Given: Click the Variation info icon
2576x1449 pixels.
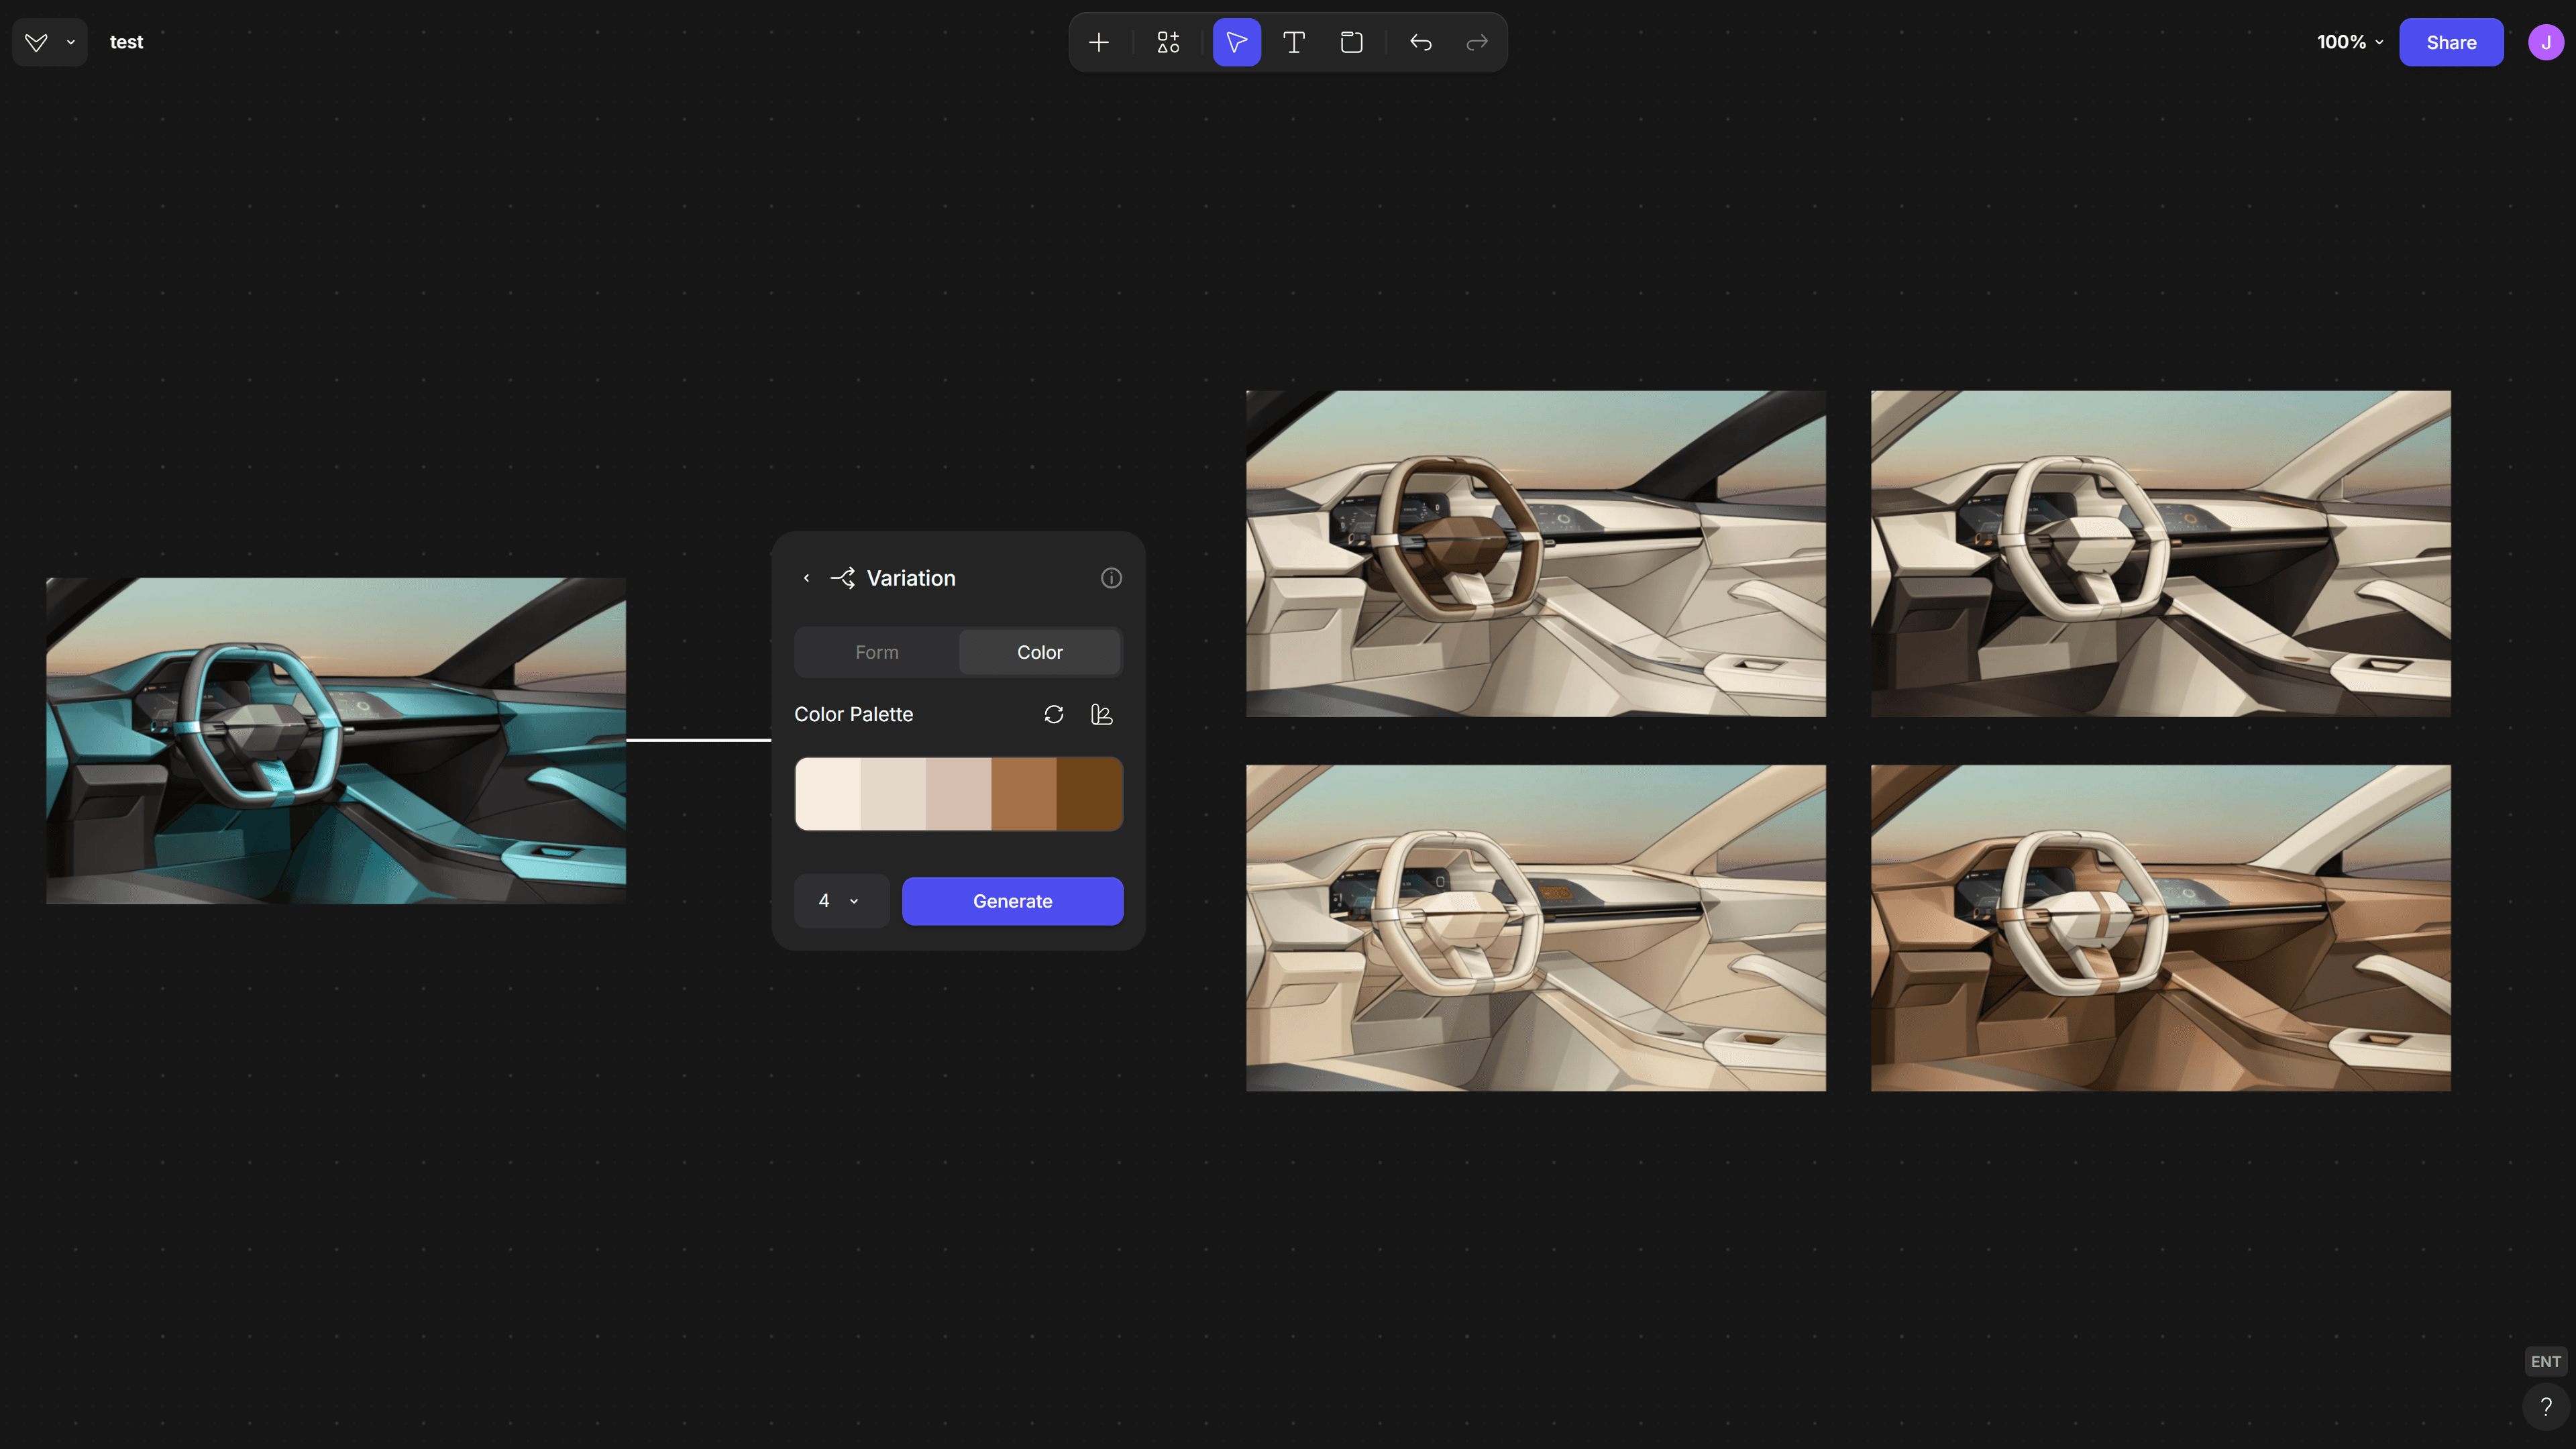Looking at the screenshot, I should [x=1111, y=578].
